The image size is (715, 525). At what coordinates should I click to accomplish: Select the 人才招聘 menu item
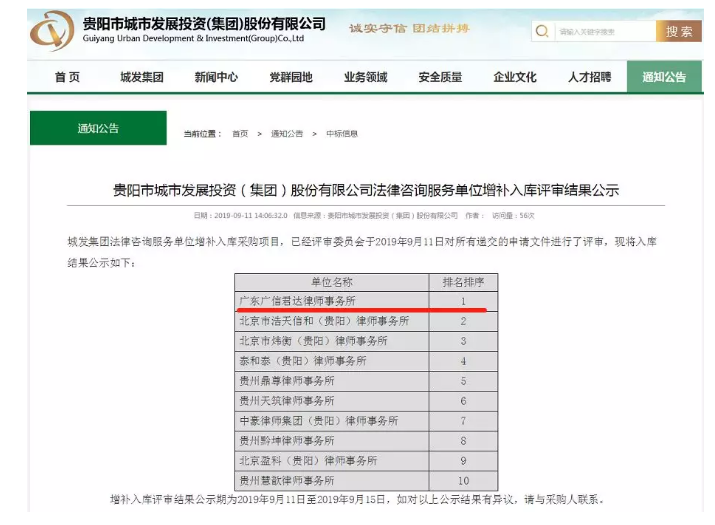589,78
